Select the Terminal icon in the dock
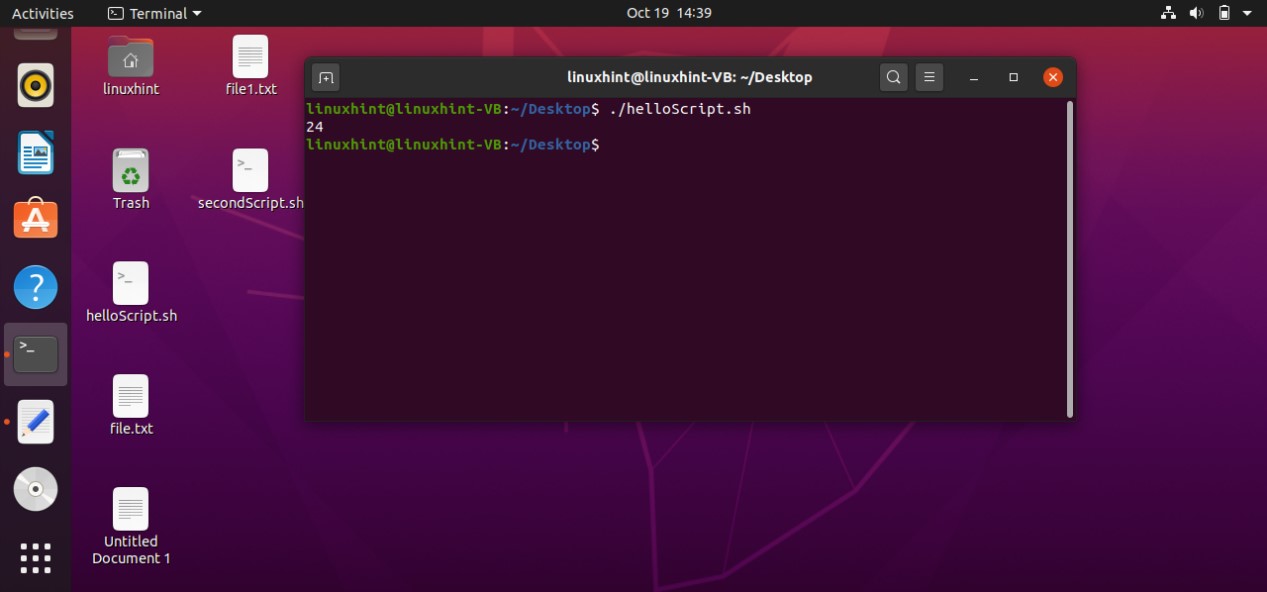Viewport: 1267px width, 592px height. pos(36,354)
